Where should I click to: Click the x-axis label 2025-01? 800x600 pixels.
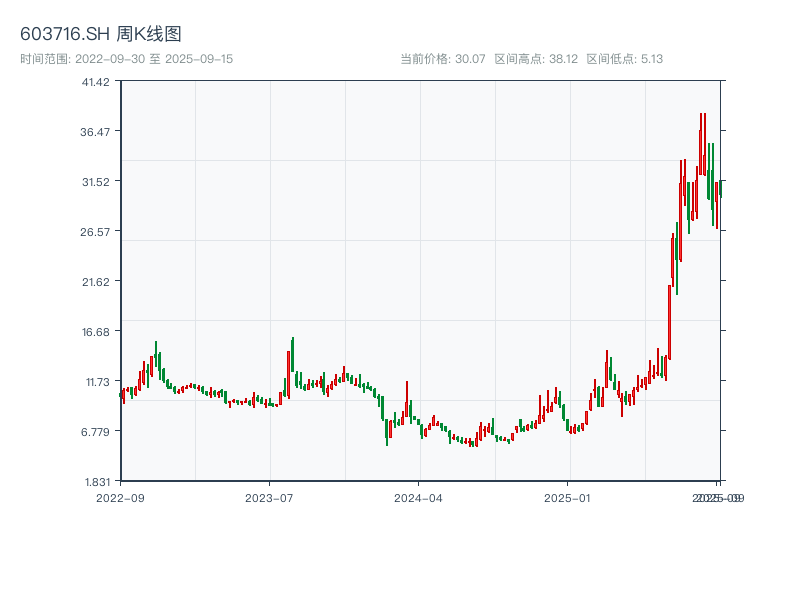[567, 498]
